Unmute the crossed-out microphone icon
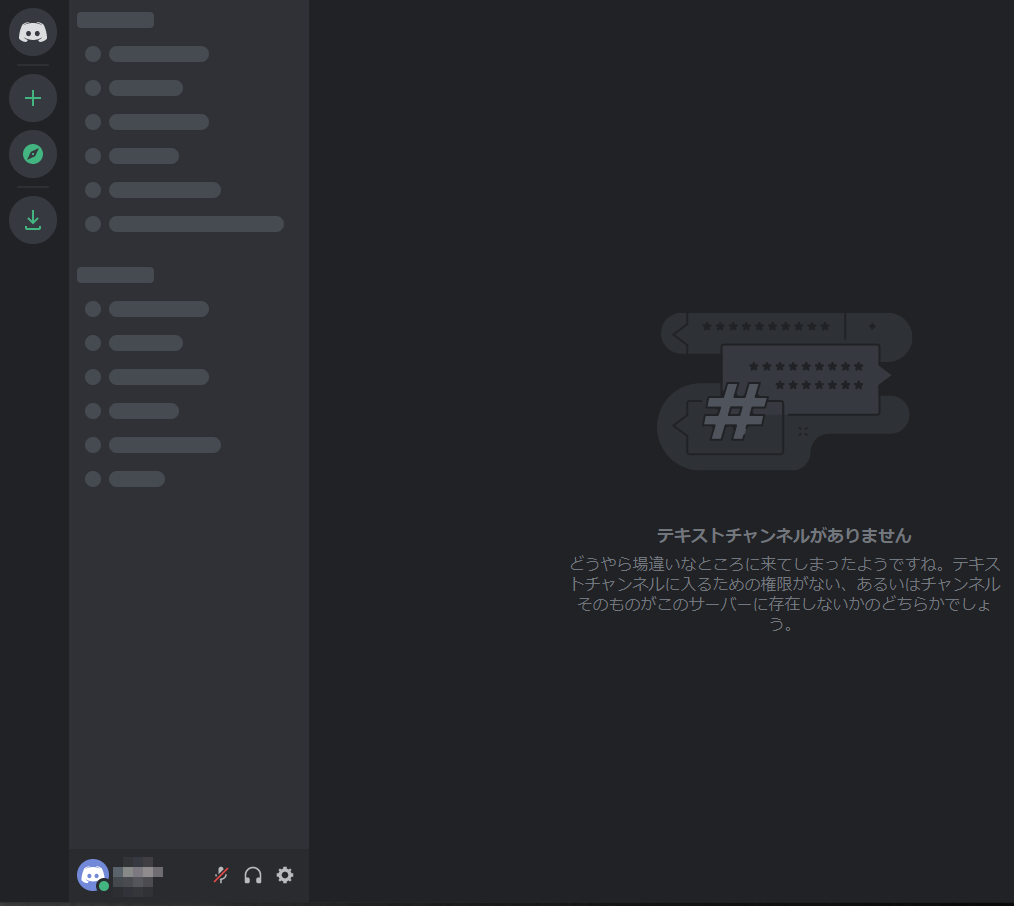 [219, 875]
